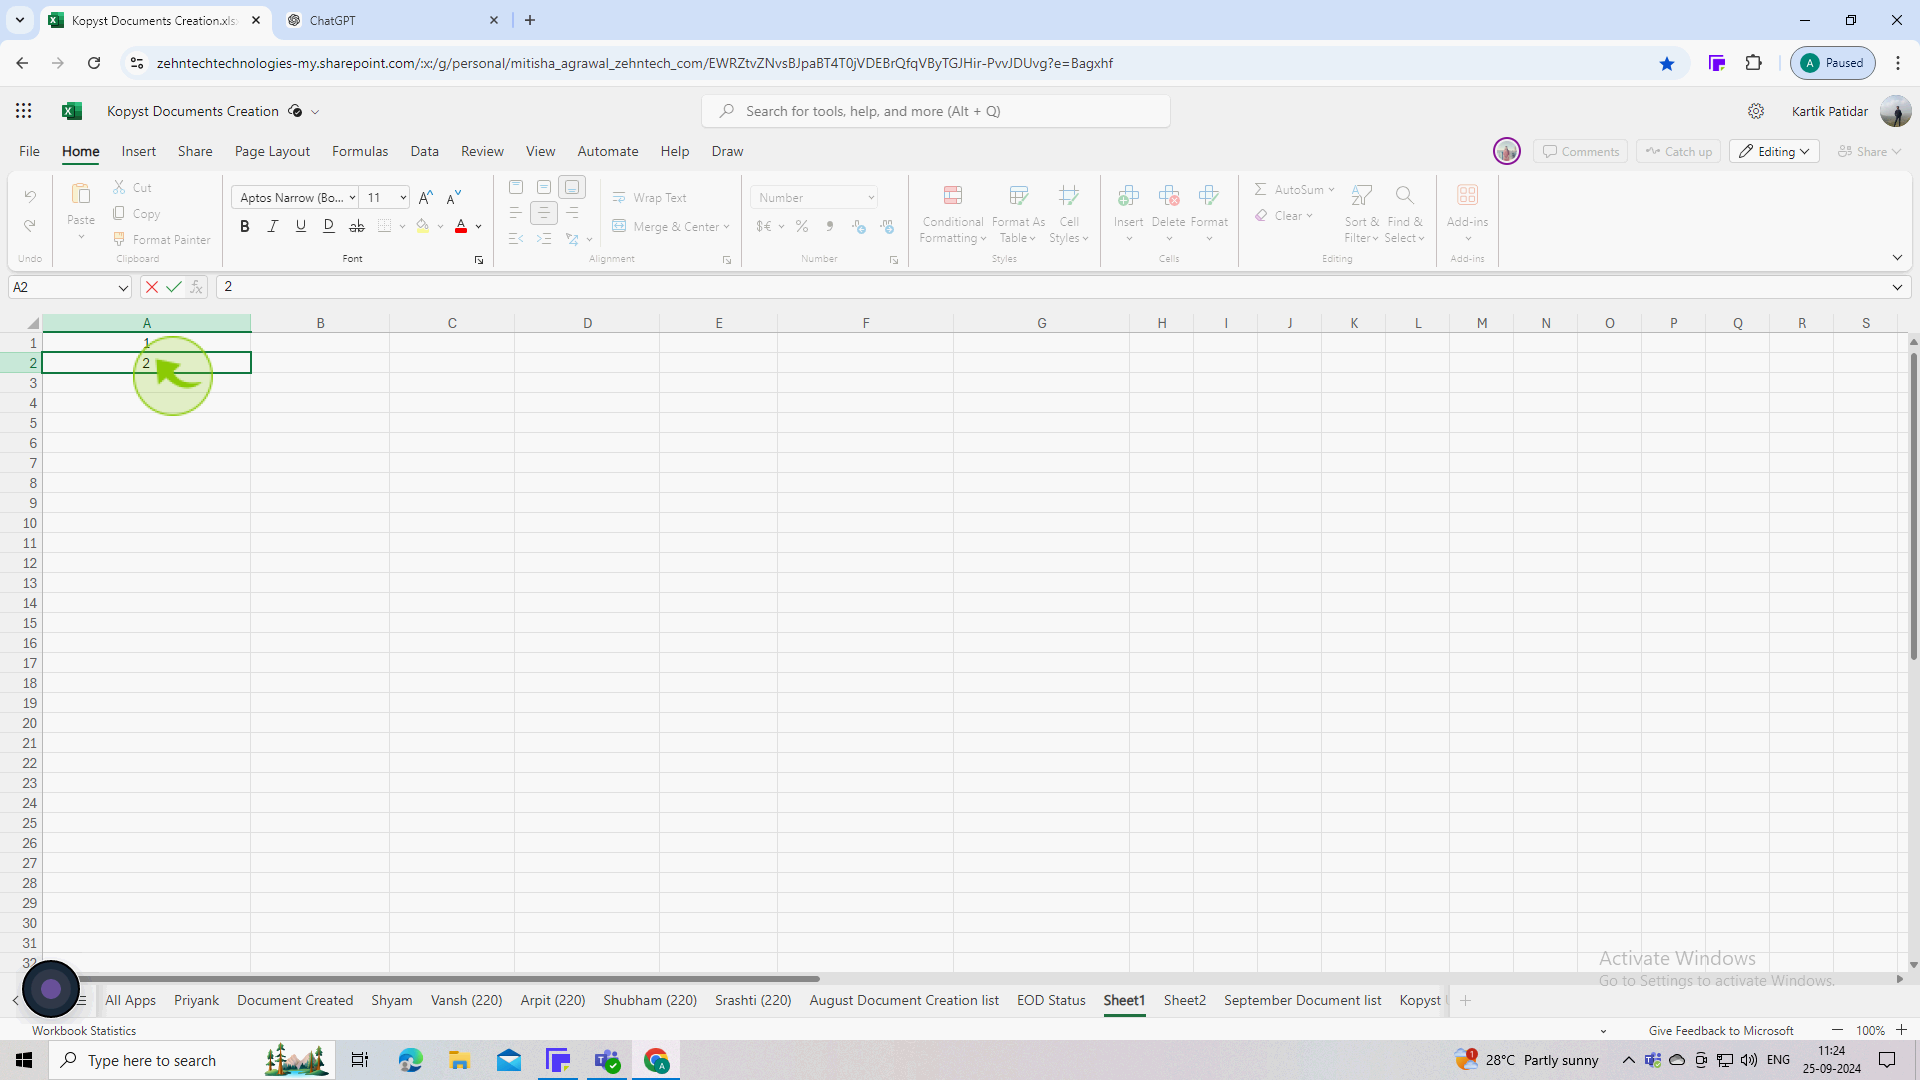Click the Insert Function fx icon
Image resolution: width=1920 pixels, height=1080 pixels.
(197, 287)
